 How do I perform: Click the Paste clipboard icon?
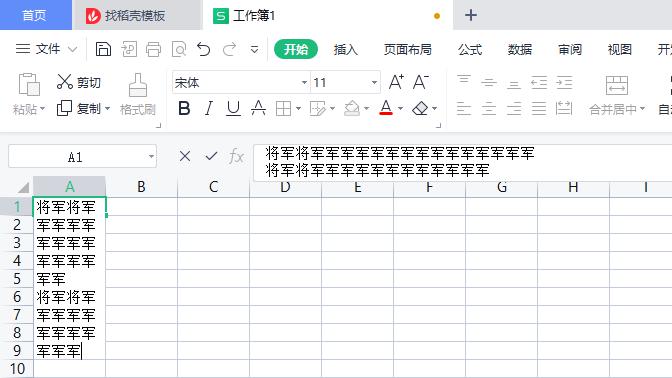click(x=29, y=84)
